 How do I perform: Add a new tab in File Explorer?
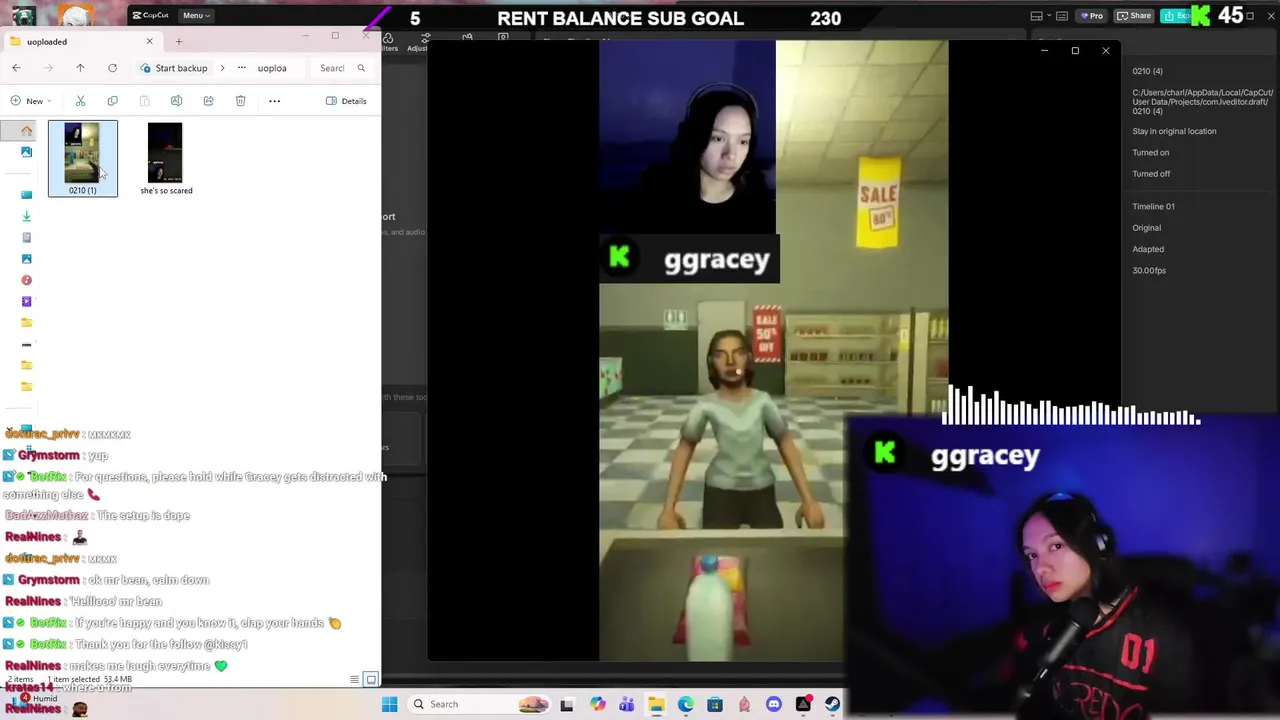(179, 41)
